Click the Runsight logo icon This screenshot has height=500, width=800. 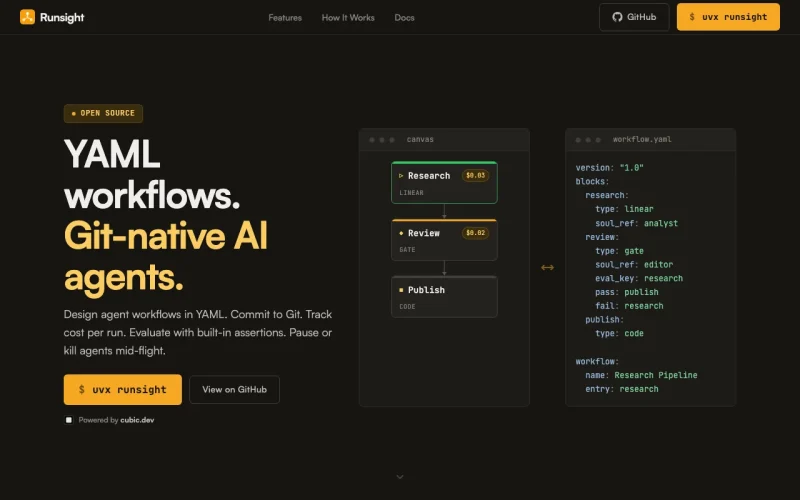click(x=28, y=17)
